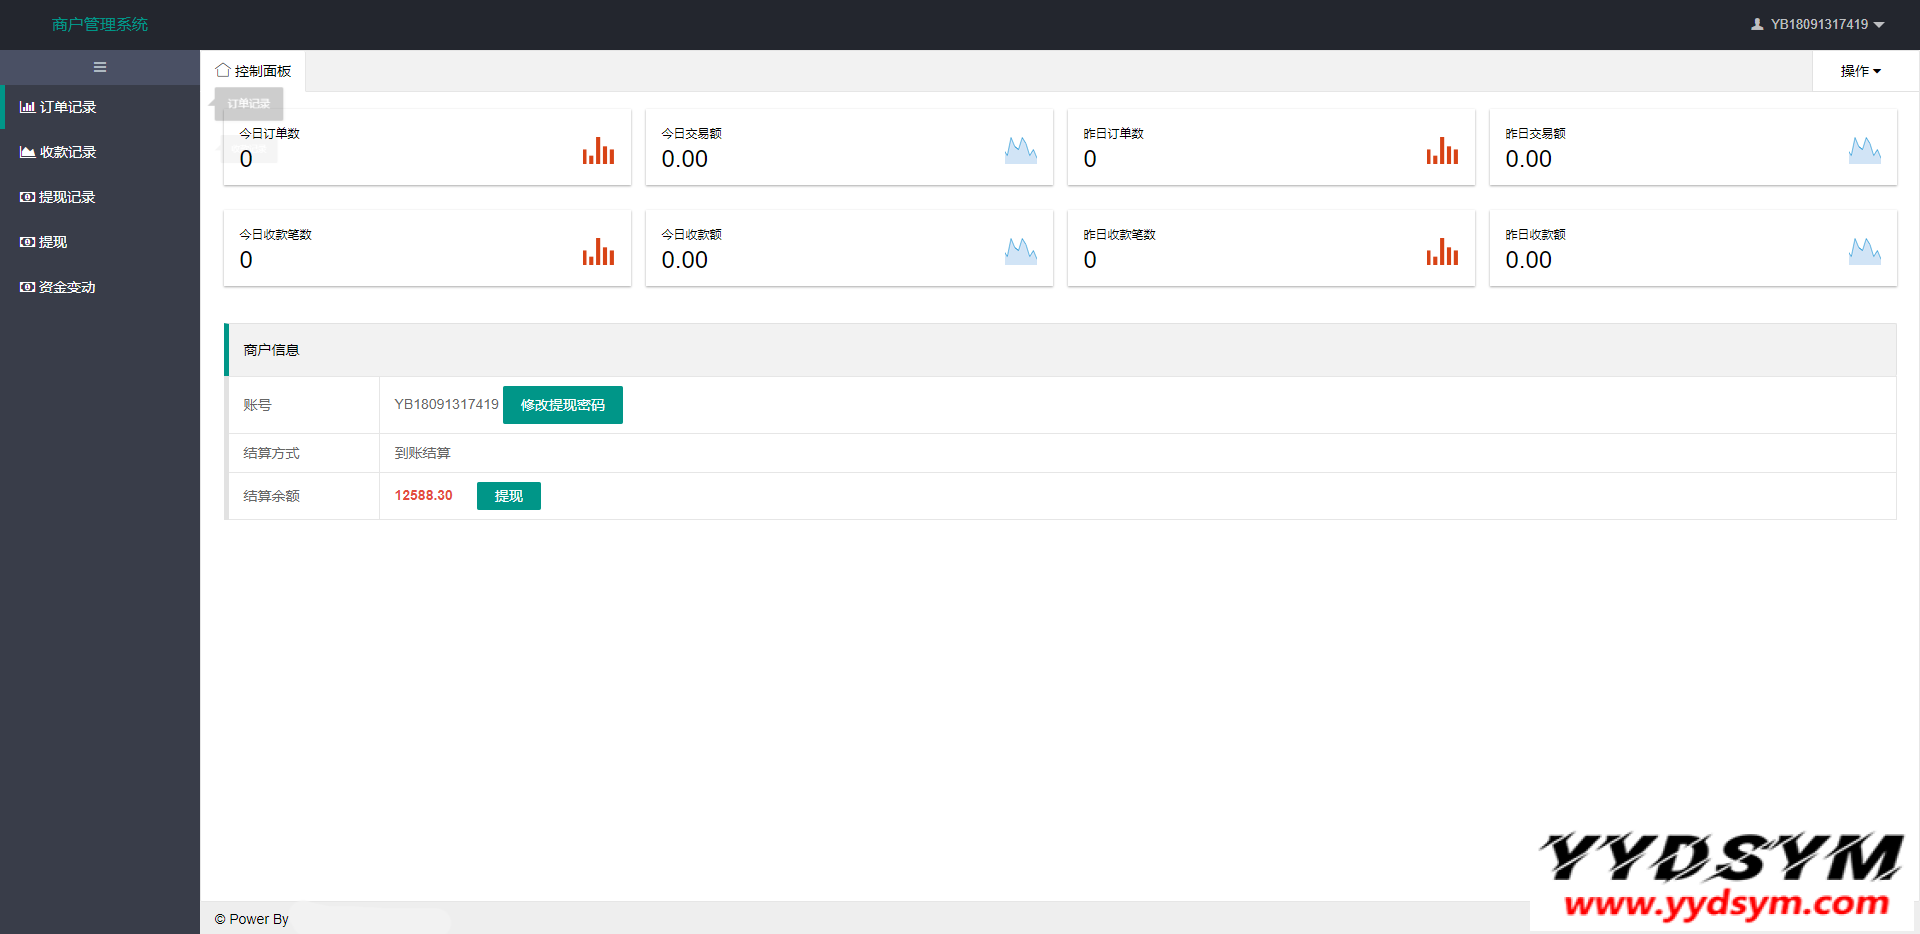Open the YB18091317419 user dropdown
This screenshot has height=934, width=1920.
click(x=1818, y=24)
